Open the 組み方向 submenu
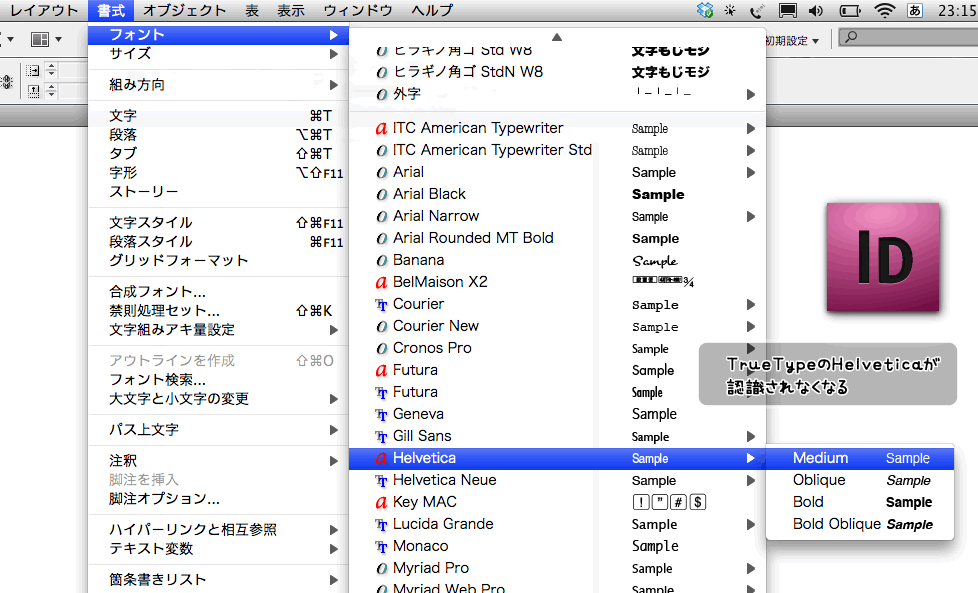Viewport: 978px width, 593px height. coord(218,85)
